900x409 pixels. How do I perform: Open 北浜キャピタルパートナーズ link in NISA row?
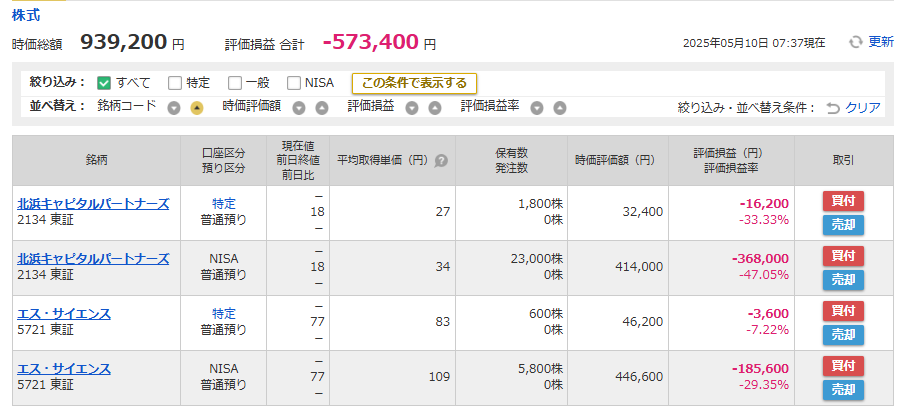[94, 259]
